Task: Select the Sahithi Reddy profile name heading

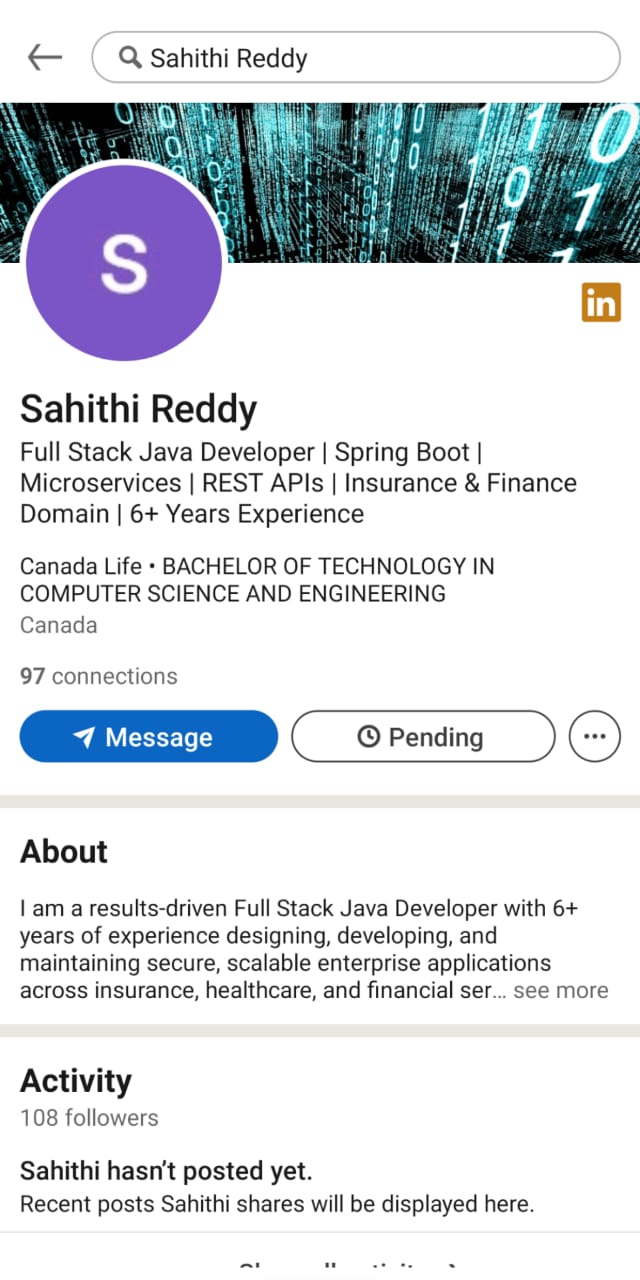Action: (138, 409)
